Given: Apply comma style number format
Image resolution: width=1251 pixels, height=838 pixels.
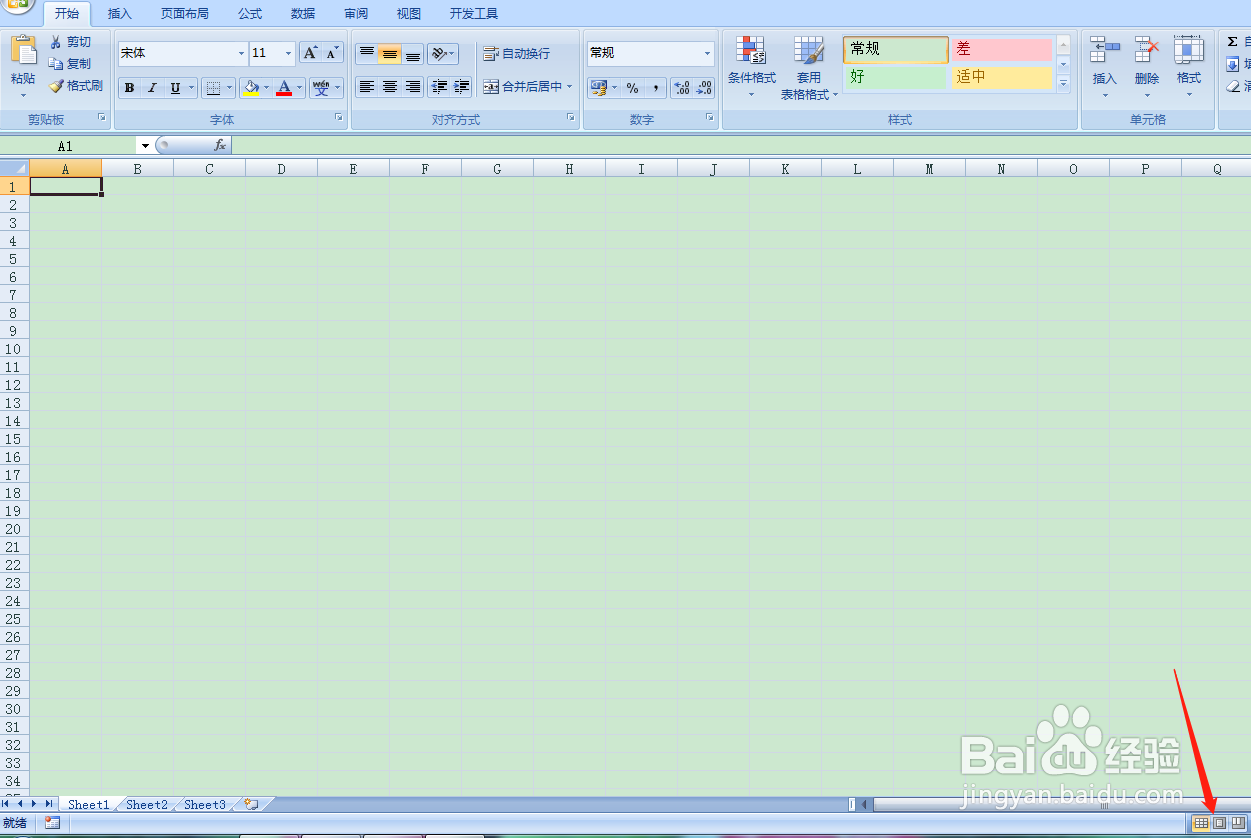Looking at the screenshot, I should (656, 88).
